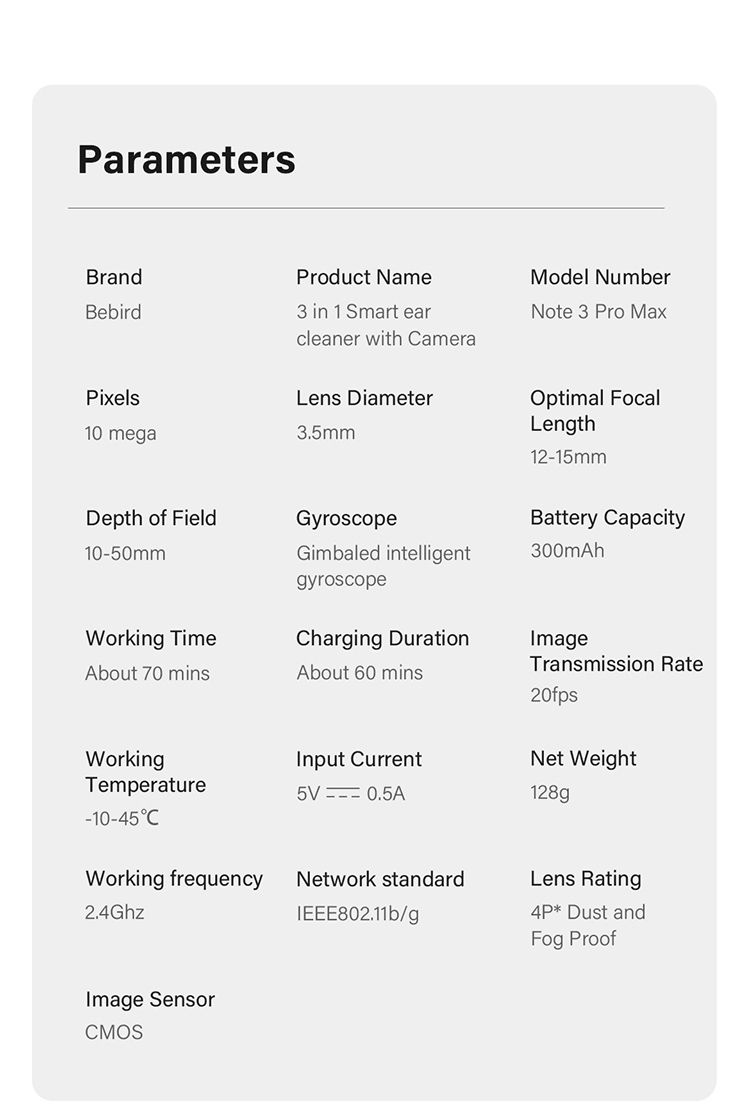Viewport: 750px width, 1112px height.
Task: Select the Working Time label
Action: tap(151, 638)
